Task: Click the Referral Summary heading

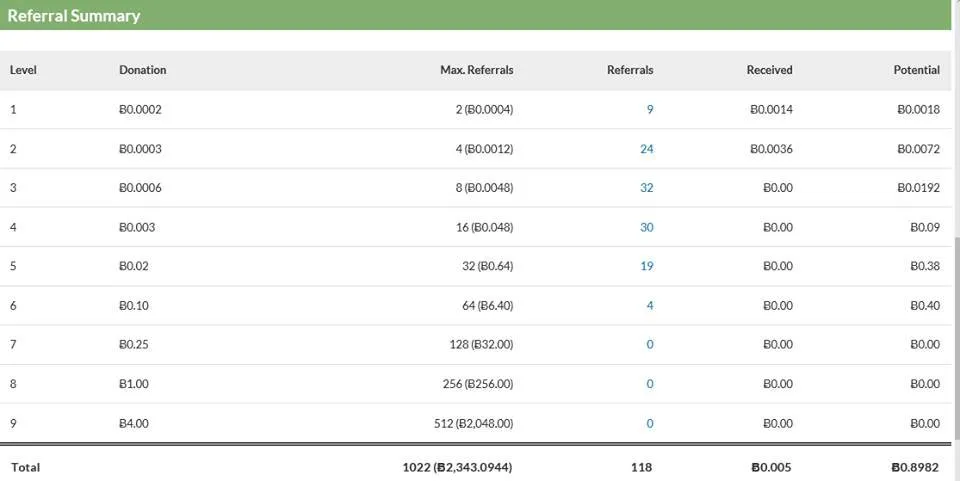Action: (73, 15)
